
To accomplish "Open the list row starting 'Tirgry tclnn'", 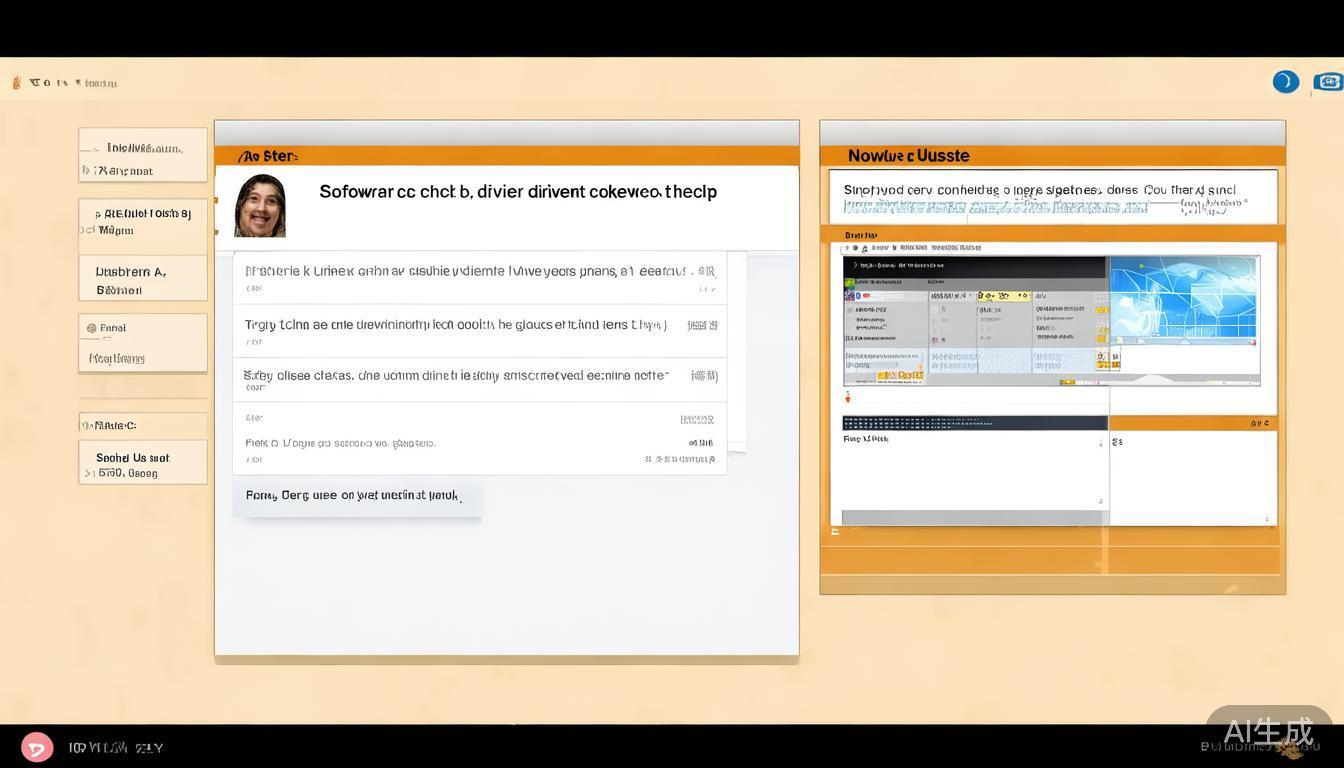I will (x=480, y=331).
